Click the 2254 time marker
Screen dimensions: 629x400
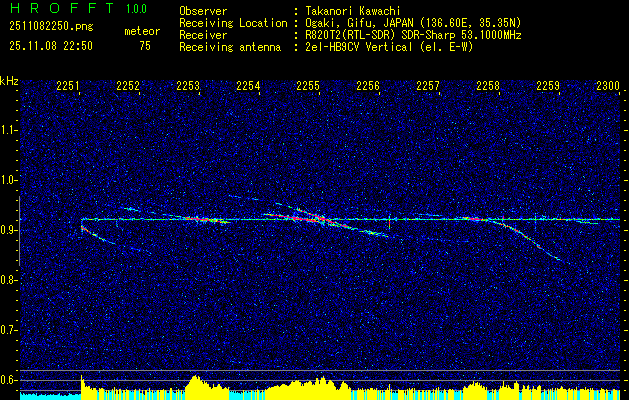pyautogui.click(x=248, y=85)
